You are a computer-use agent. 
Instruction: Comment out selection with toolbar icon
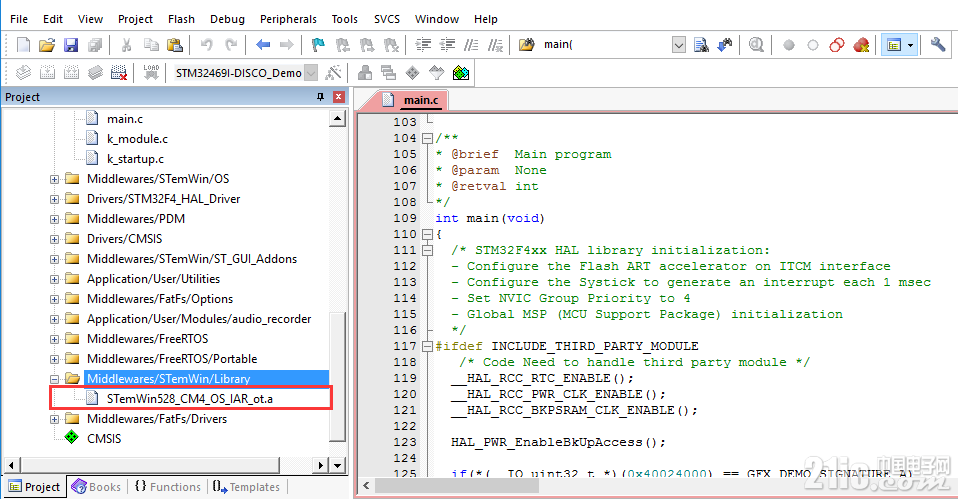(x=471, y=45)
